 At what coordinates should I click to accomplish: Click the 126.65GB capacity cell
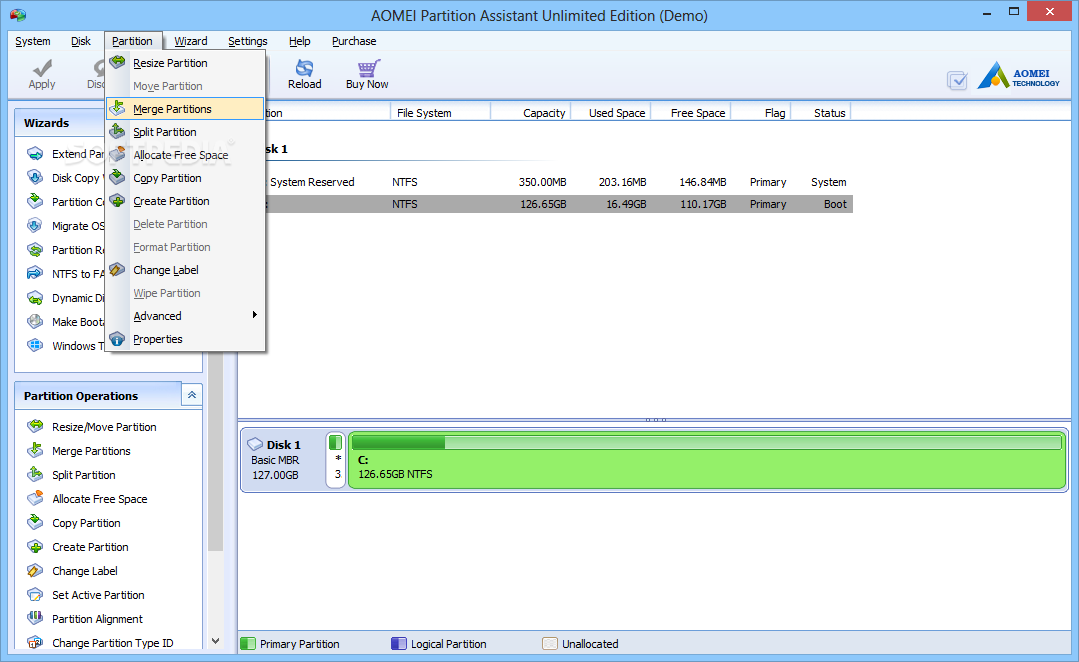543,204
